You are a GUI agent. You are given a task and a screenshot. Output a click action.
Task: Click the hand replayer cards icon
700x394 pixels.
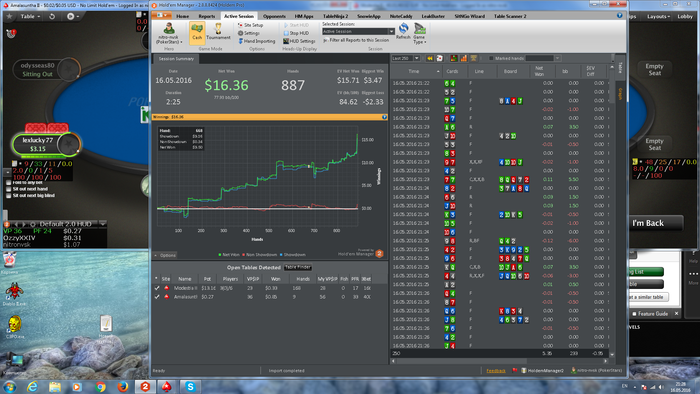pos(439,58)
